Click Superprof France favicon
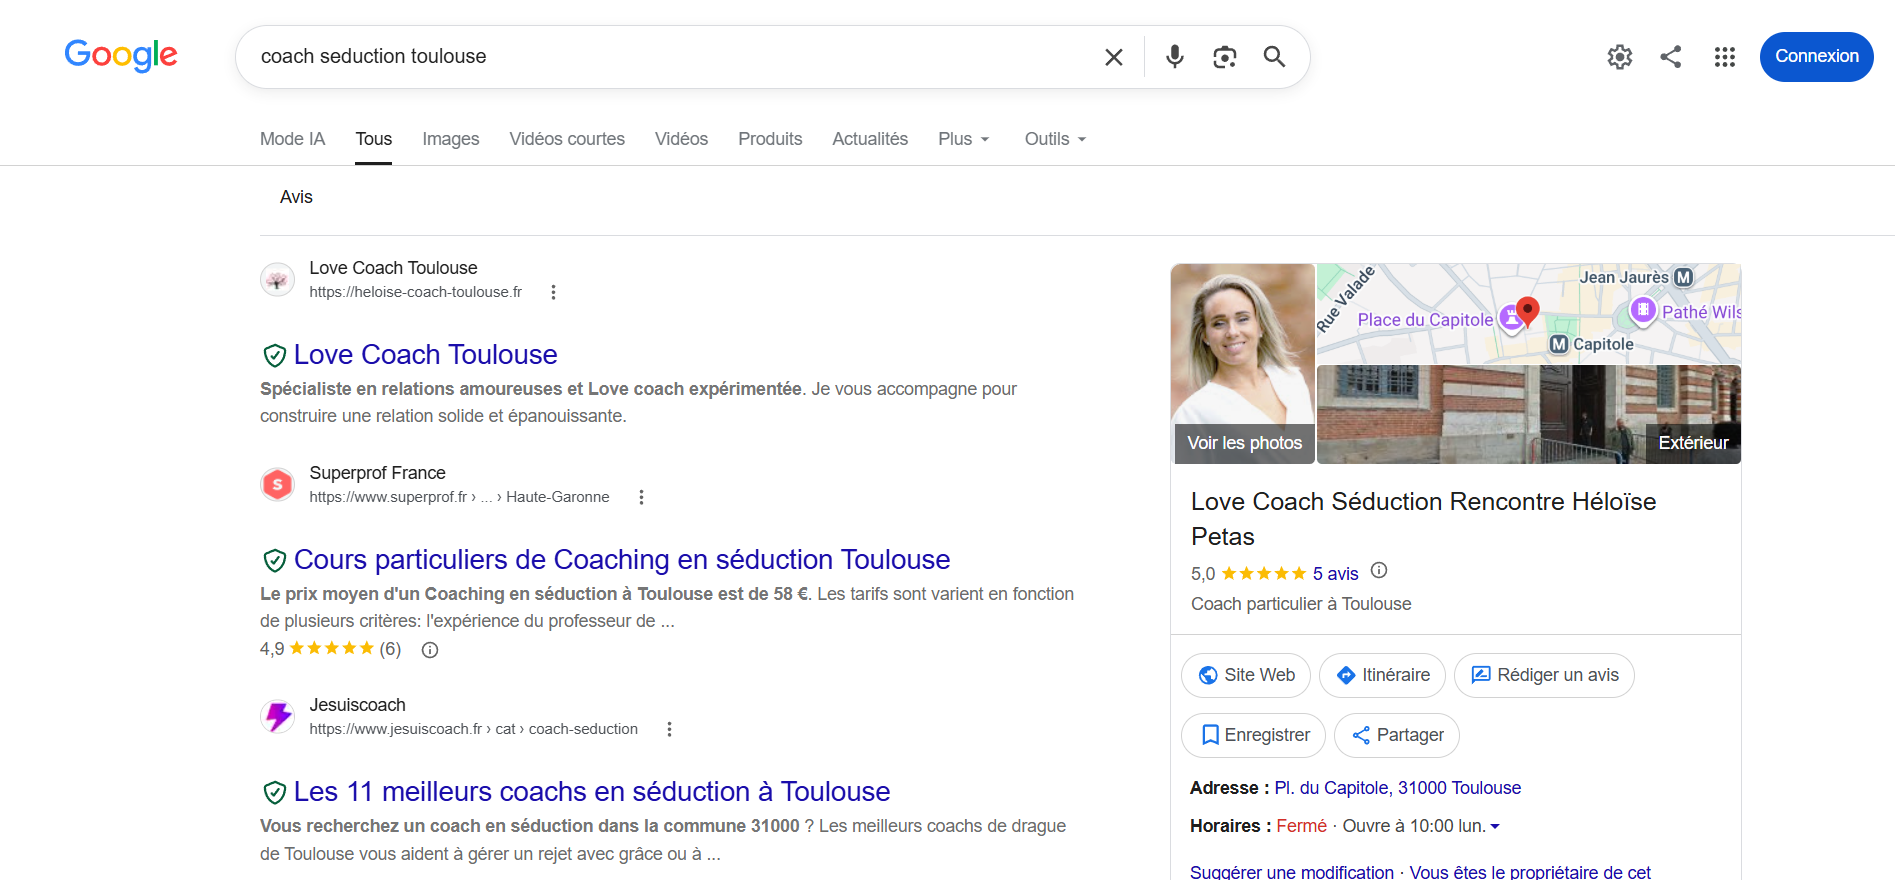The height and width of the screenshot is (880, 1895). pos(277,485)
